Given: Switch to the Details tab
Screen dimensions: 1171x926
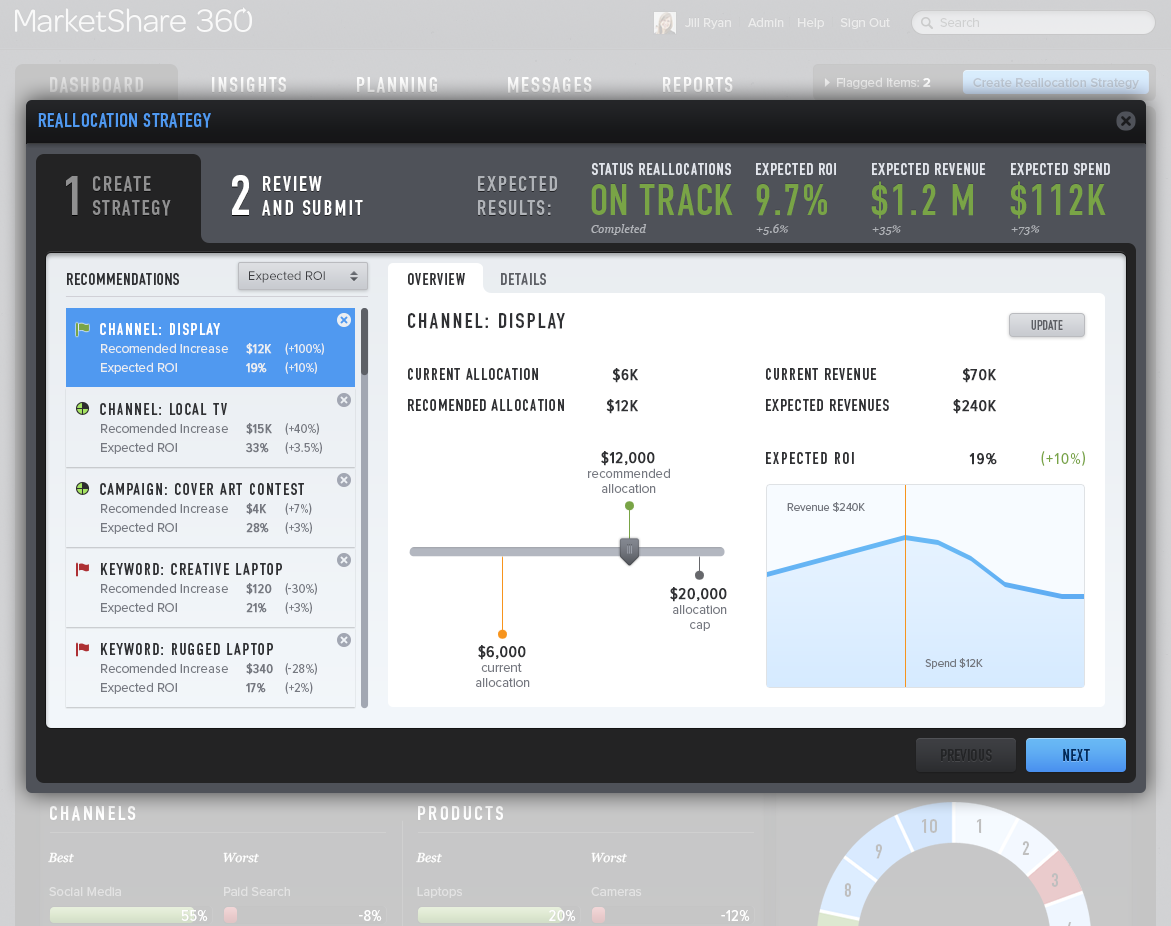Looking at the screenshot, I should (x=523, y=279).
